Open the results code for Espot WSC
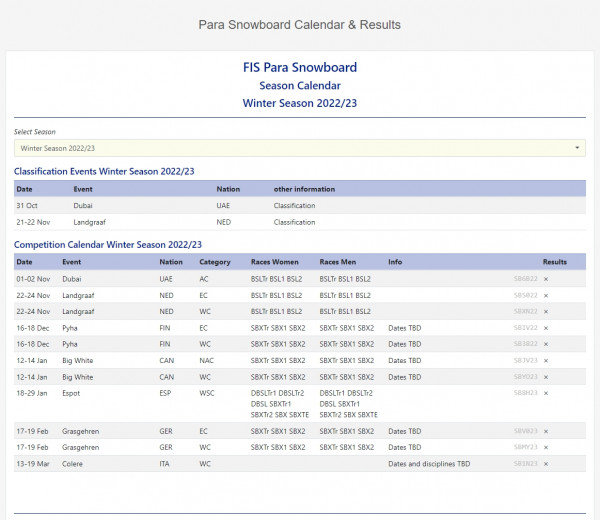This screenshot has width=600, height=520. (525, 393)
